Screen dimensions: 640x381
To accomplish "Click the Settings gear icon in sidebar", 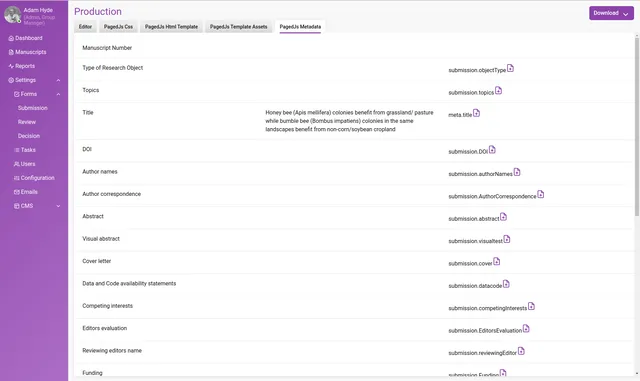I will click(x=11, y=80).
